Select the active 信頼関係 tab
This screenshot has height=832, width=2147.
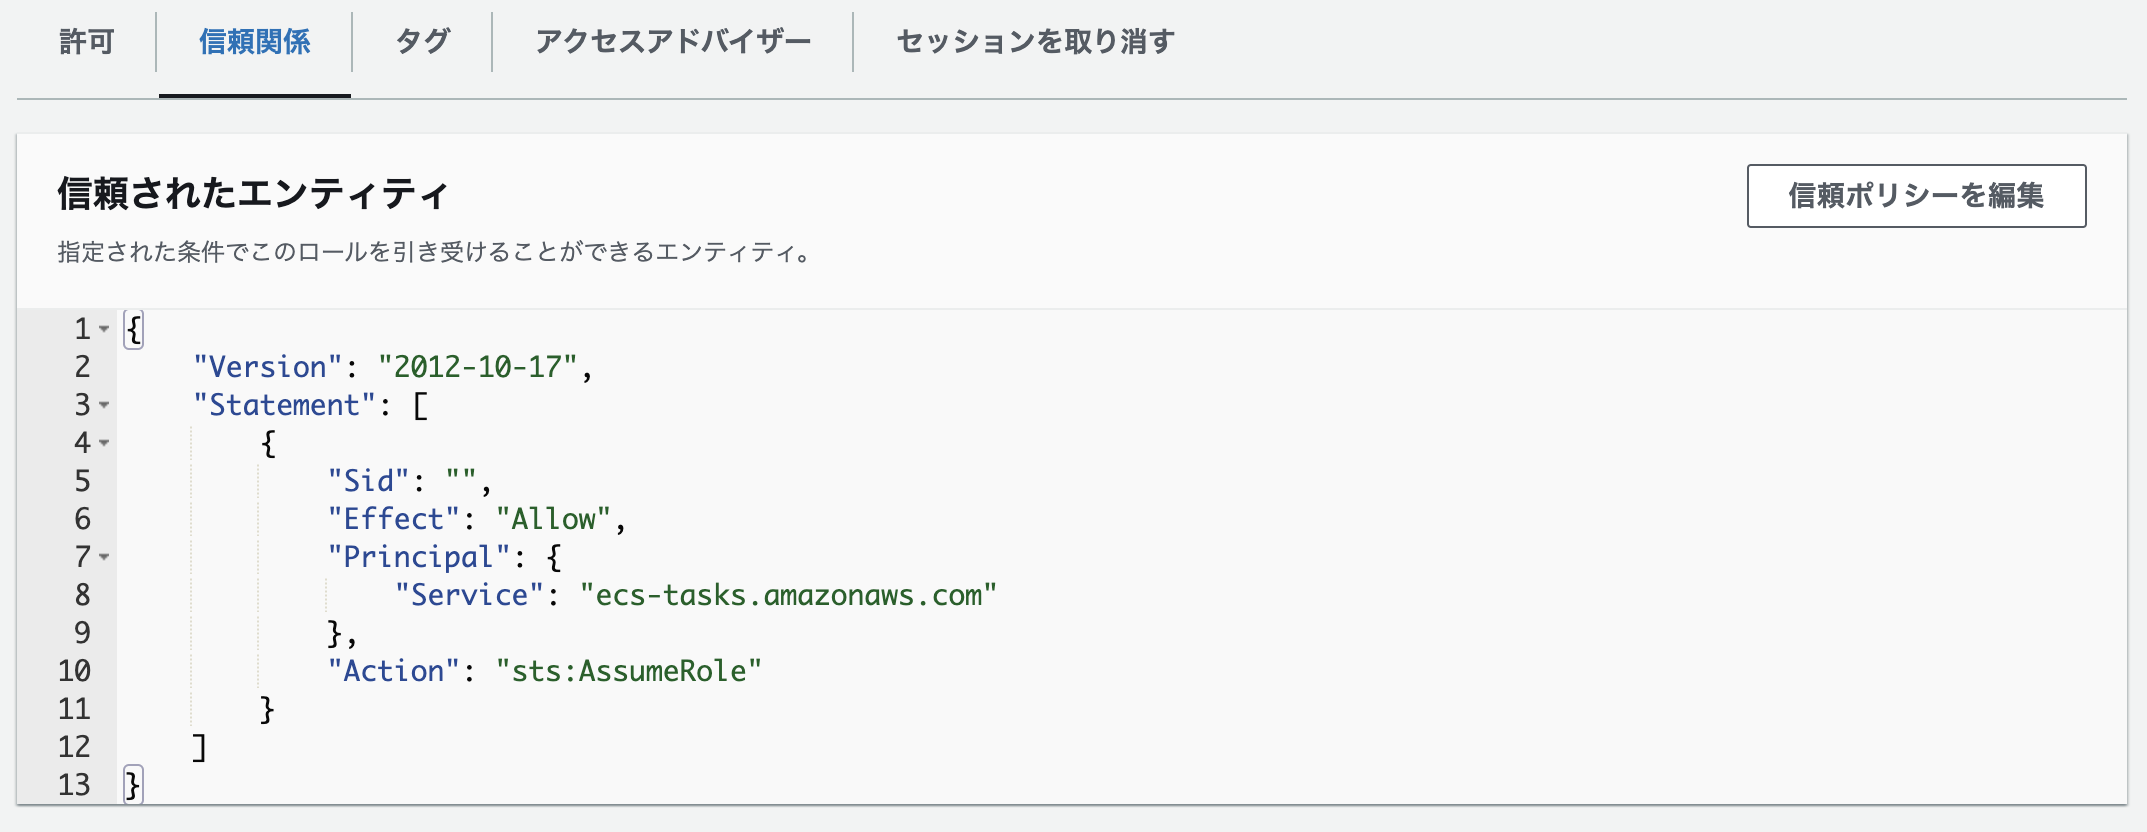point(254,42)
